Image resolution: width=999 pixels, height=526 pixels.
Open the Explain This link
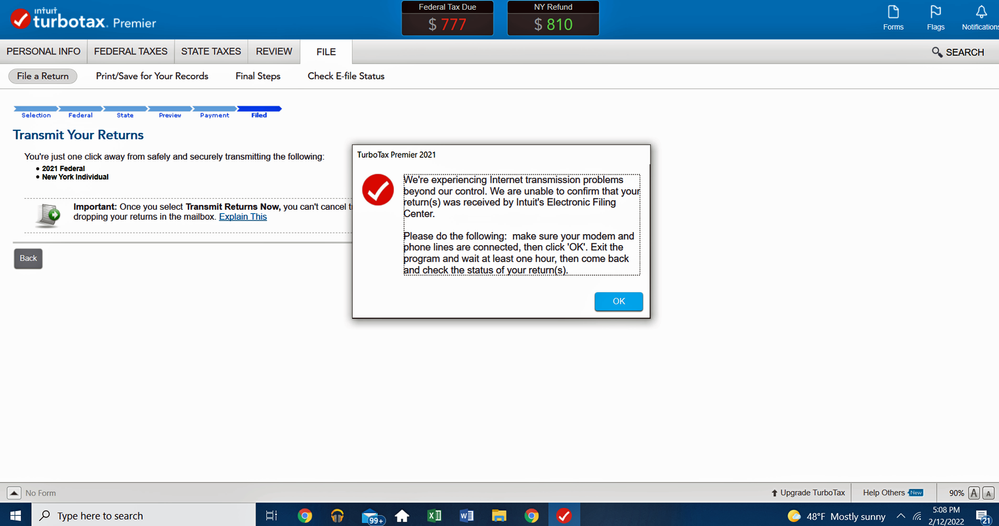[x=243, y=217]
